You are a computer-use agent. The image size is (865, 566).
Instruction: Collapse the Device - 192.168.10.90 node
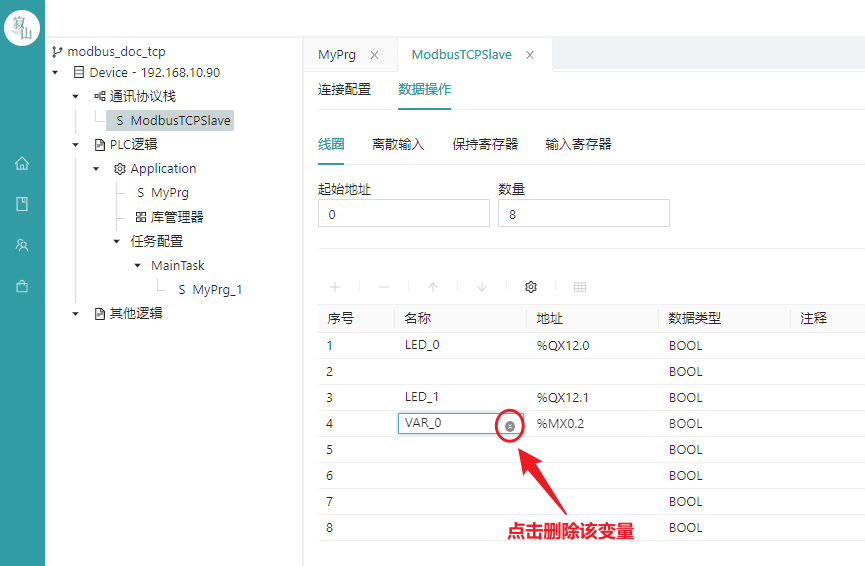[x=55, y=73]
